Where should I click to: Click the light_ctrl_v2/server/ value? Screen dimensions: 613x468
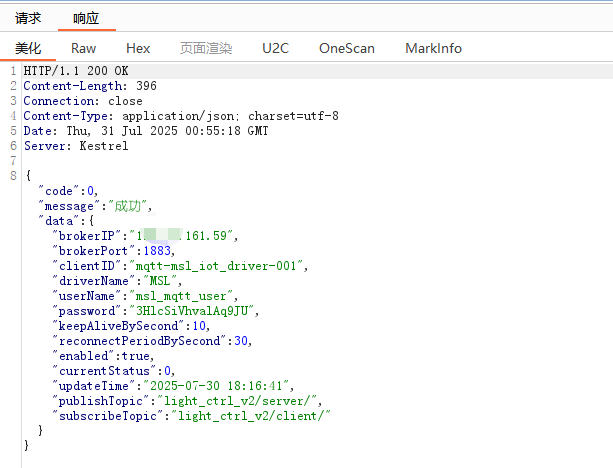pos(237,401)
